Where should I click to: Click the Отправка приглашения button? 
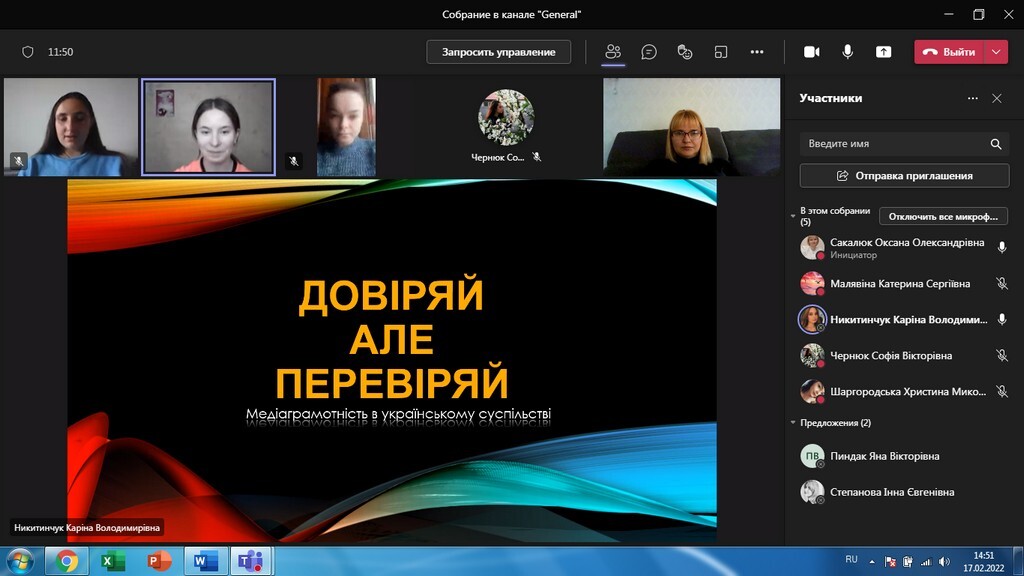point(903,176)
